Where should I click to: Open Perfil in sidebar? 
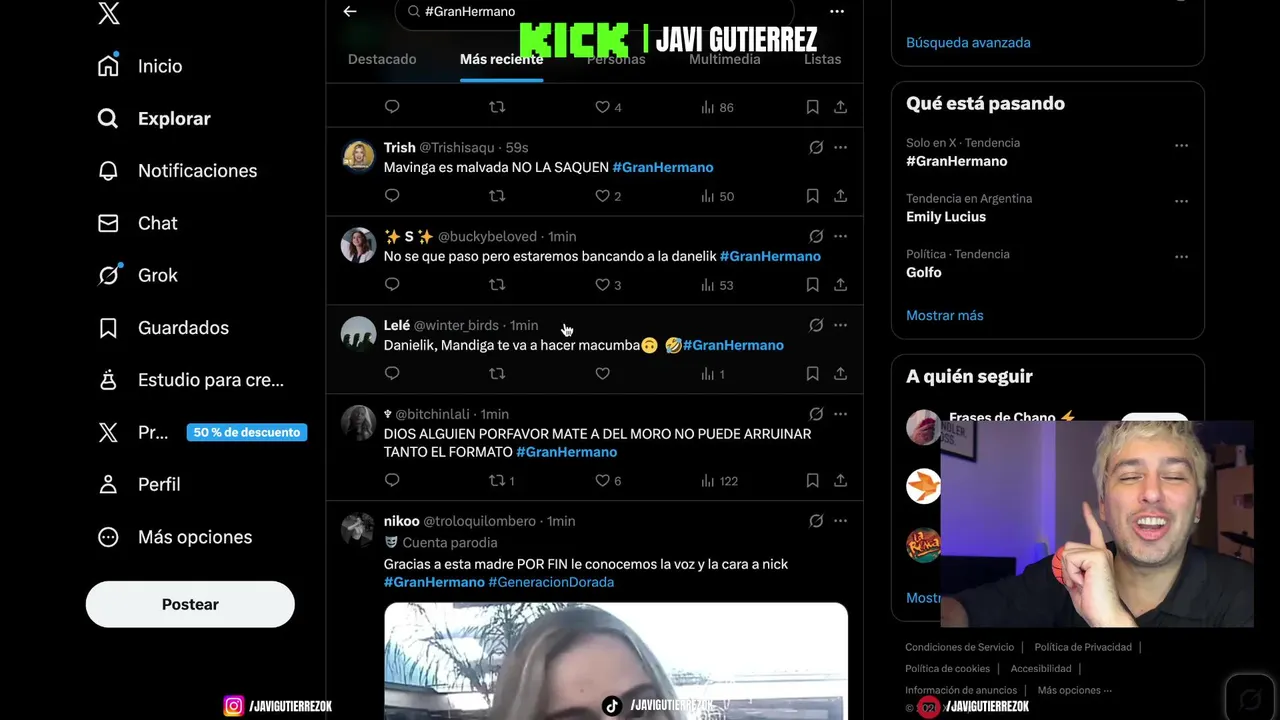pyautogui.click(x=139, y=484)
